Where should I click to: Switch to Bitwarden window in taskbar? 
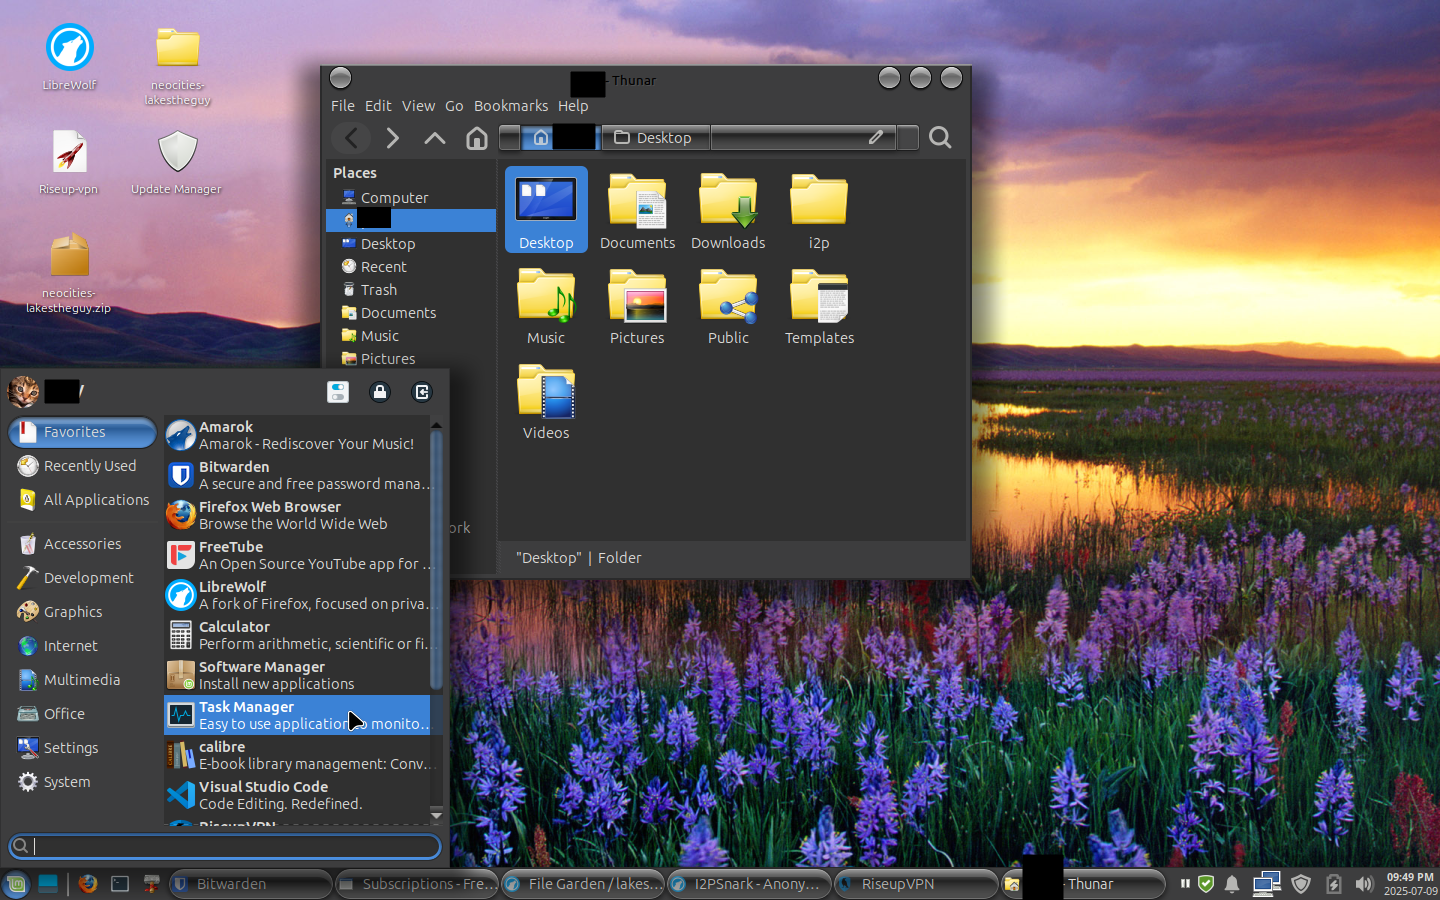(250, 884)
